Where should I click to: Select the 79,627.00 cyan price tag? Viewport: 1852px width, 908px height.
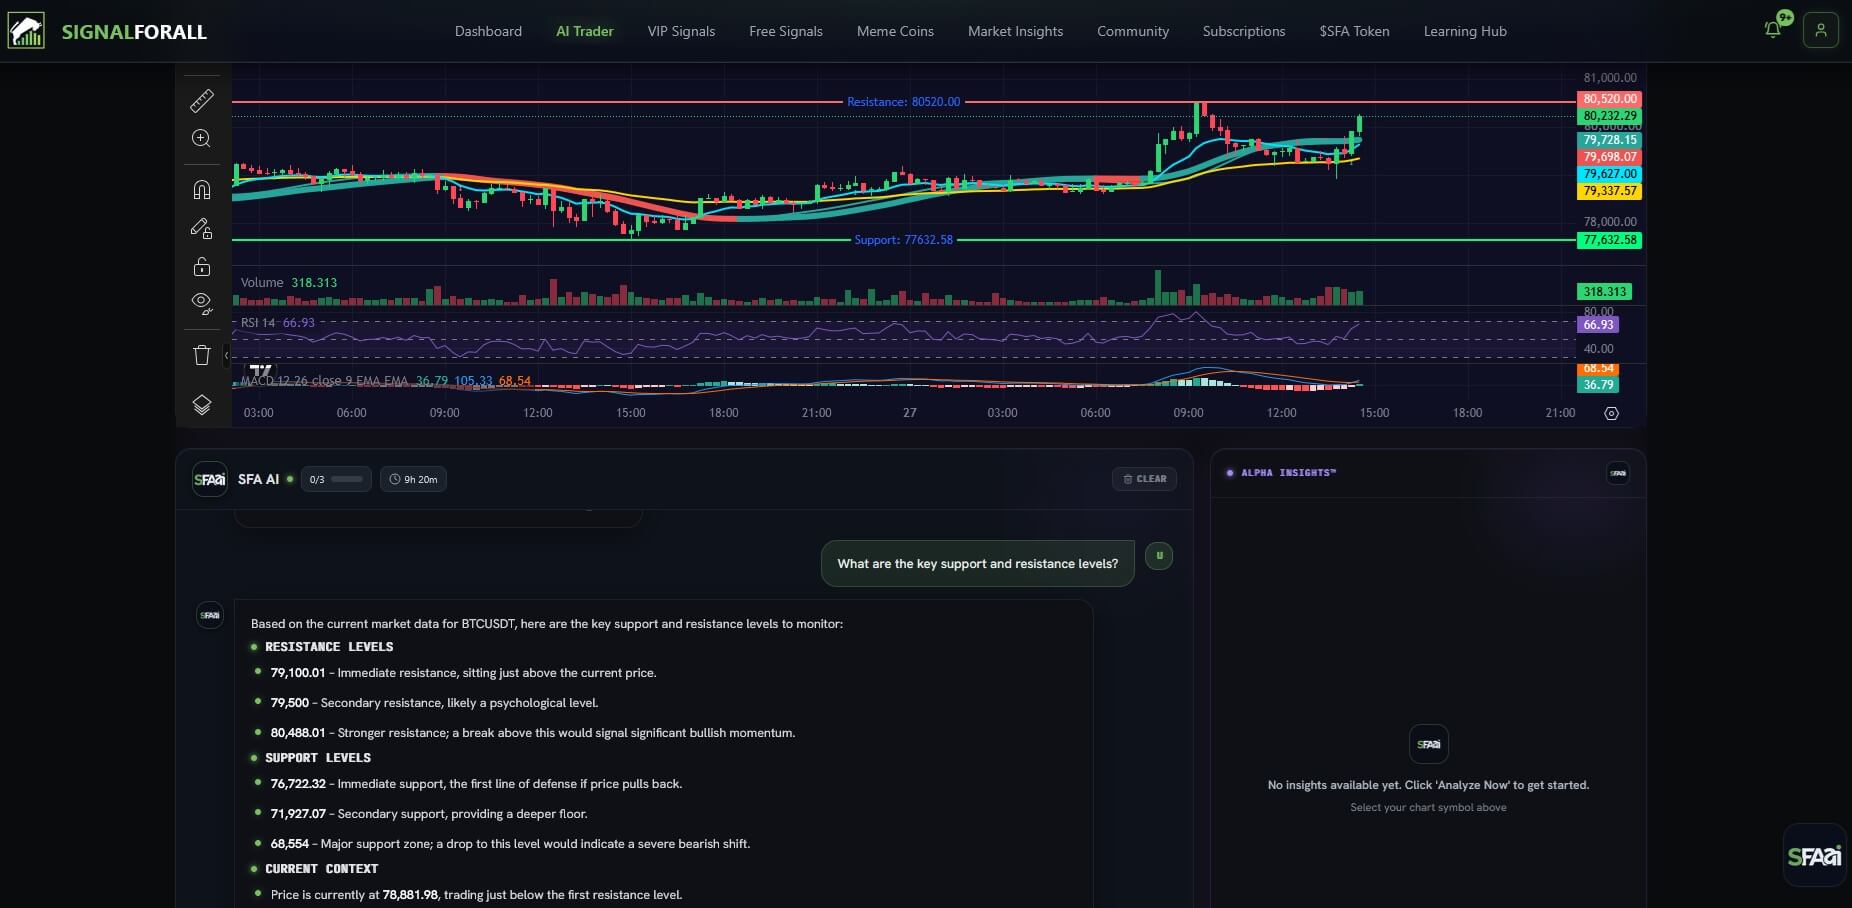coord(1610,174)
